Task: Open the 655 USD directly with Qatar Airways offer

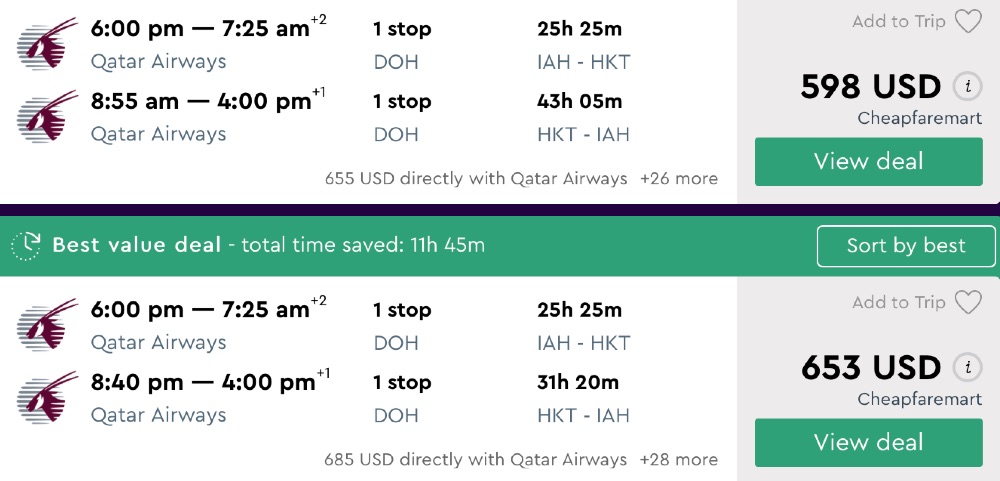Action: [476, 179]
